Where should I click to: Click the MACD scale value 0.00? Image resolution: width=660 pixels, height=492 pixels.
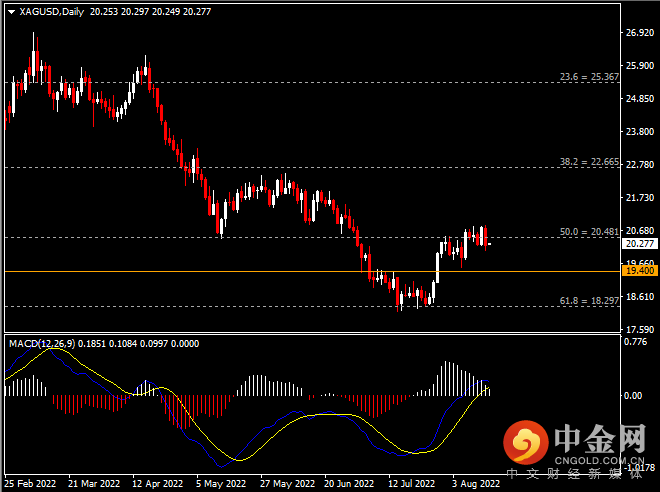633,396
